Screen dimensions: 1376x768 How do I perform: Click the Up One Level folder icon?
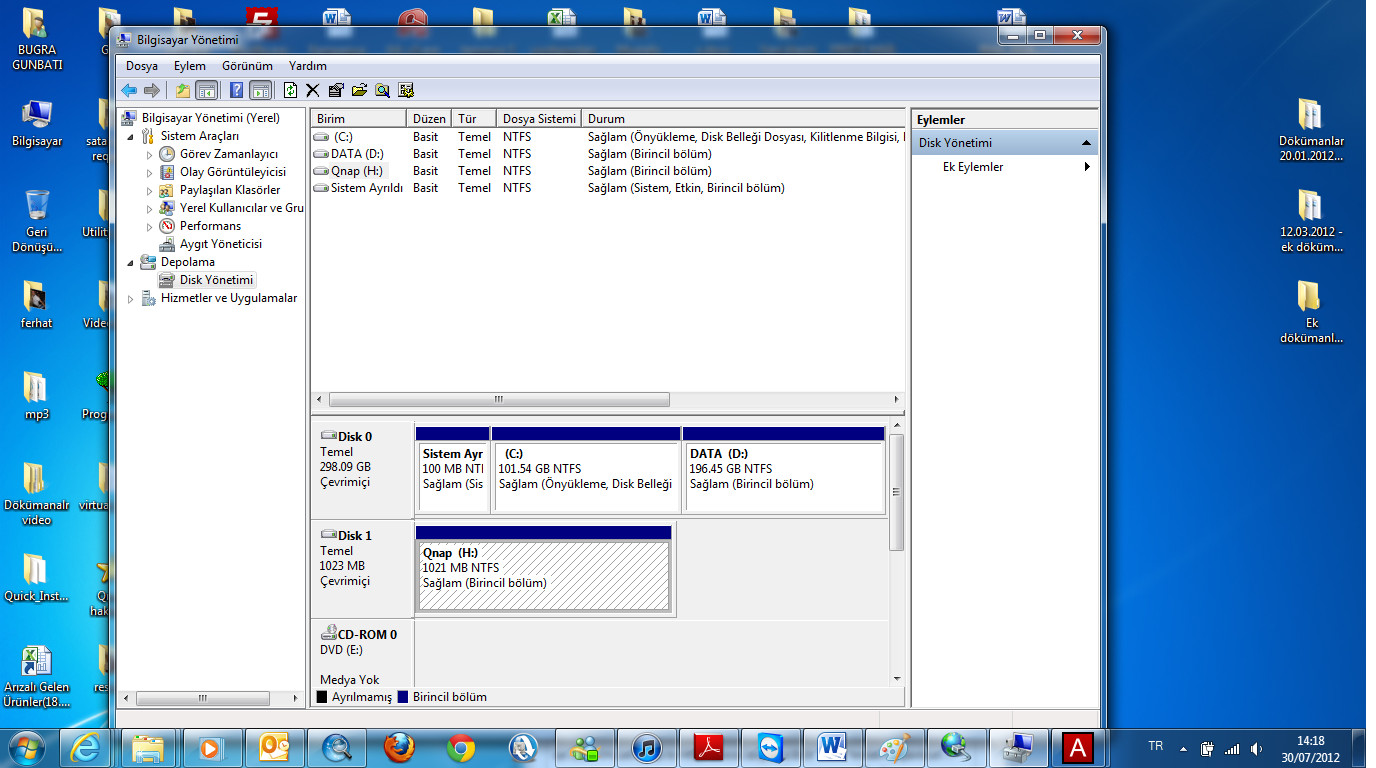pos(183,90)
